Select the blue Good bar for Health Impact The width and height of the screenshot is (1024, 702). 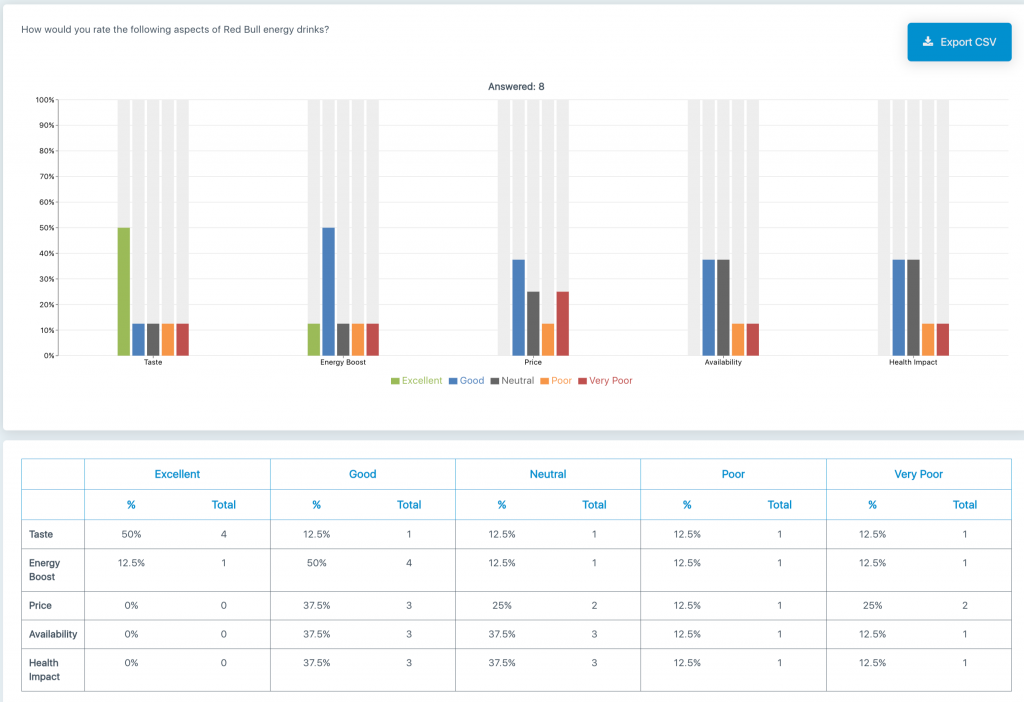[899, 308]
